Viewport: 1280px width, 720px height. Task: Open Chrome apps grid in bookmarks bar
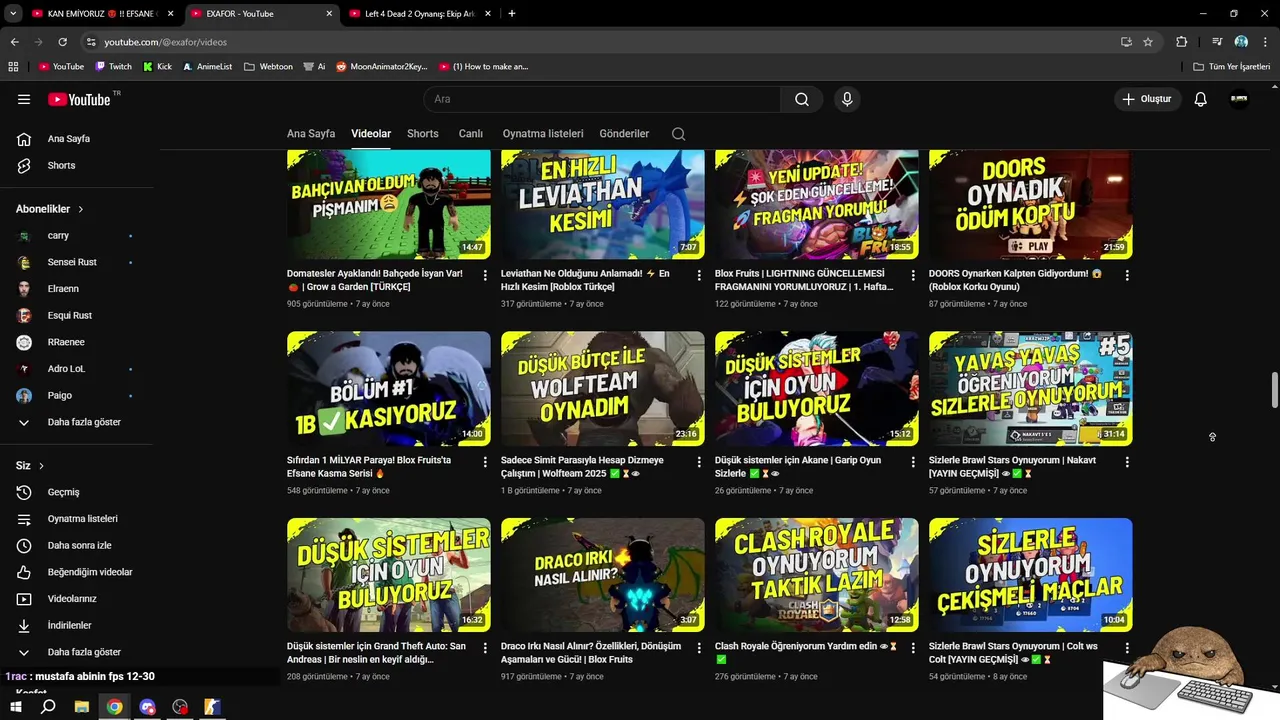(13, 67)
